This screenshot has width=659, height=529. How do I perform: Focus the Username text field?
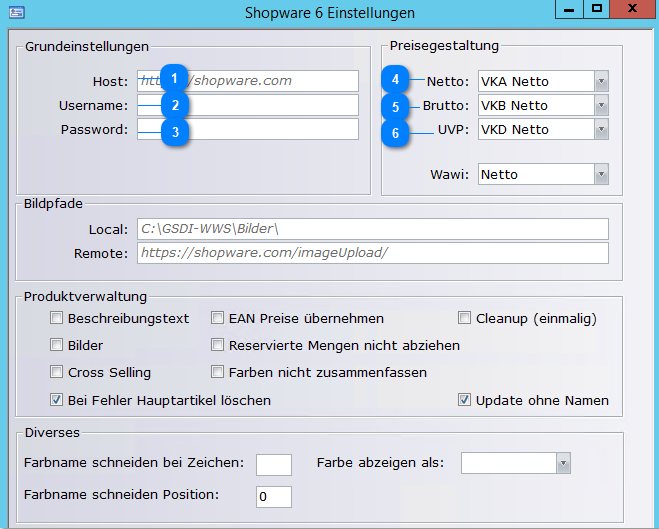(248, 105)
